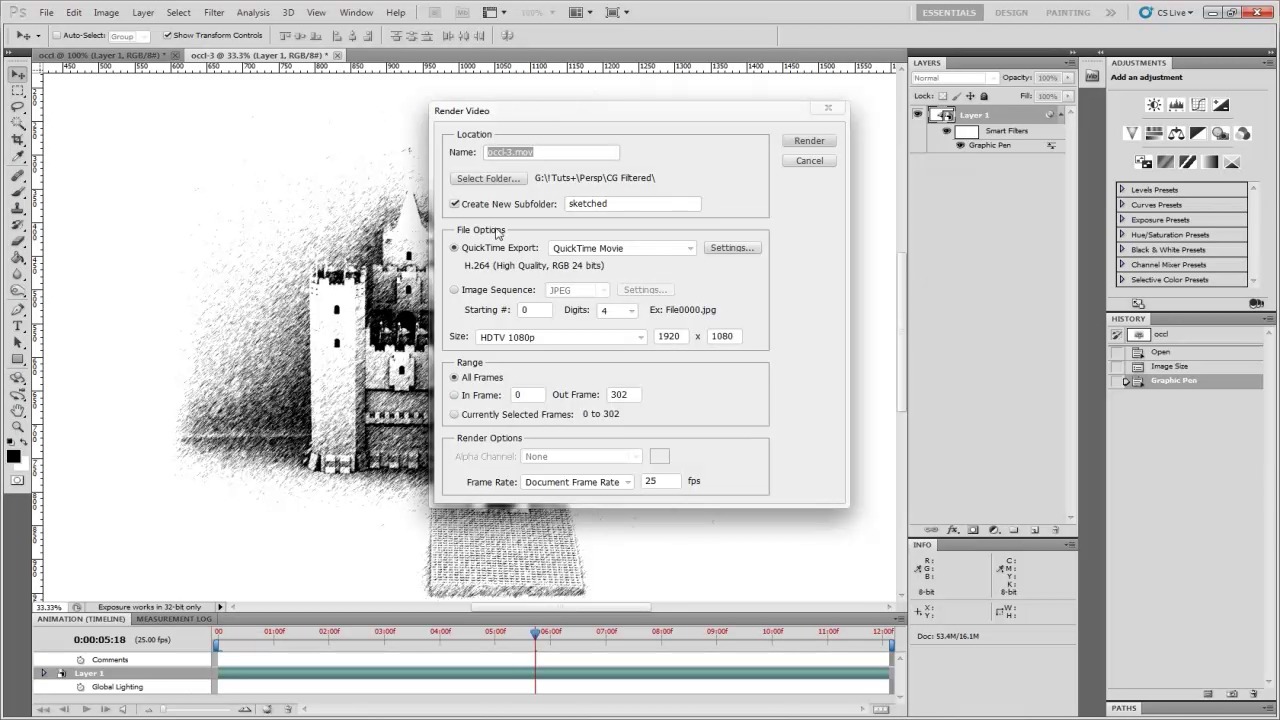Screen dimensions: 1280x720
Task: Uncheck Create New Subfolder checkbox
Action: 455,204
